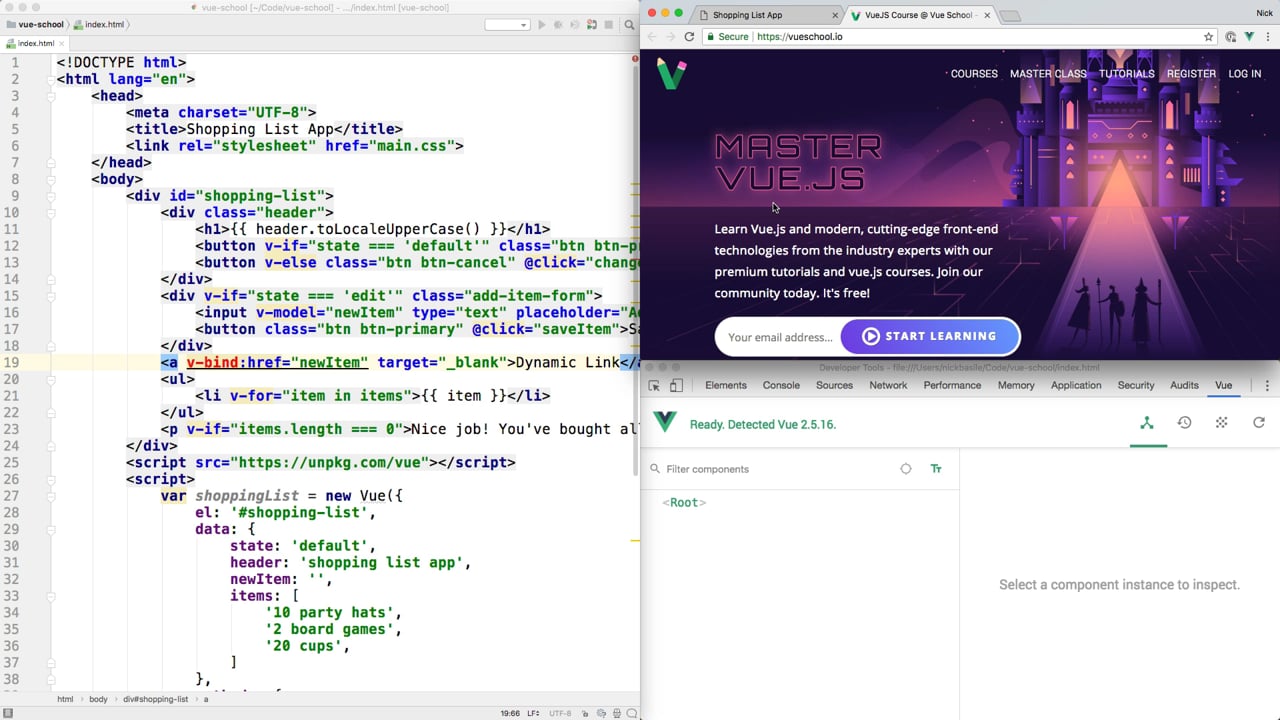Viewport: 1280px width, 720px height.
Task: Click the div#shopping-list breadcrumb at the editor bottom
Action: pos(154,699)
